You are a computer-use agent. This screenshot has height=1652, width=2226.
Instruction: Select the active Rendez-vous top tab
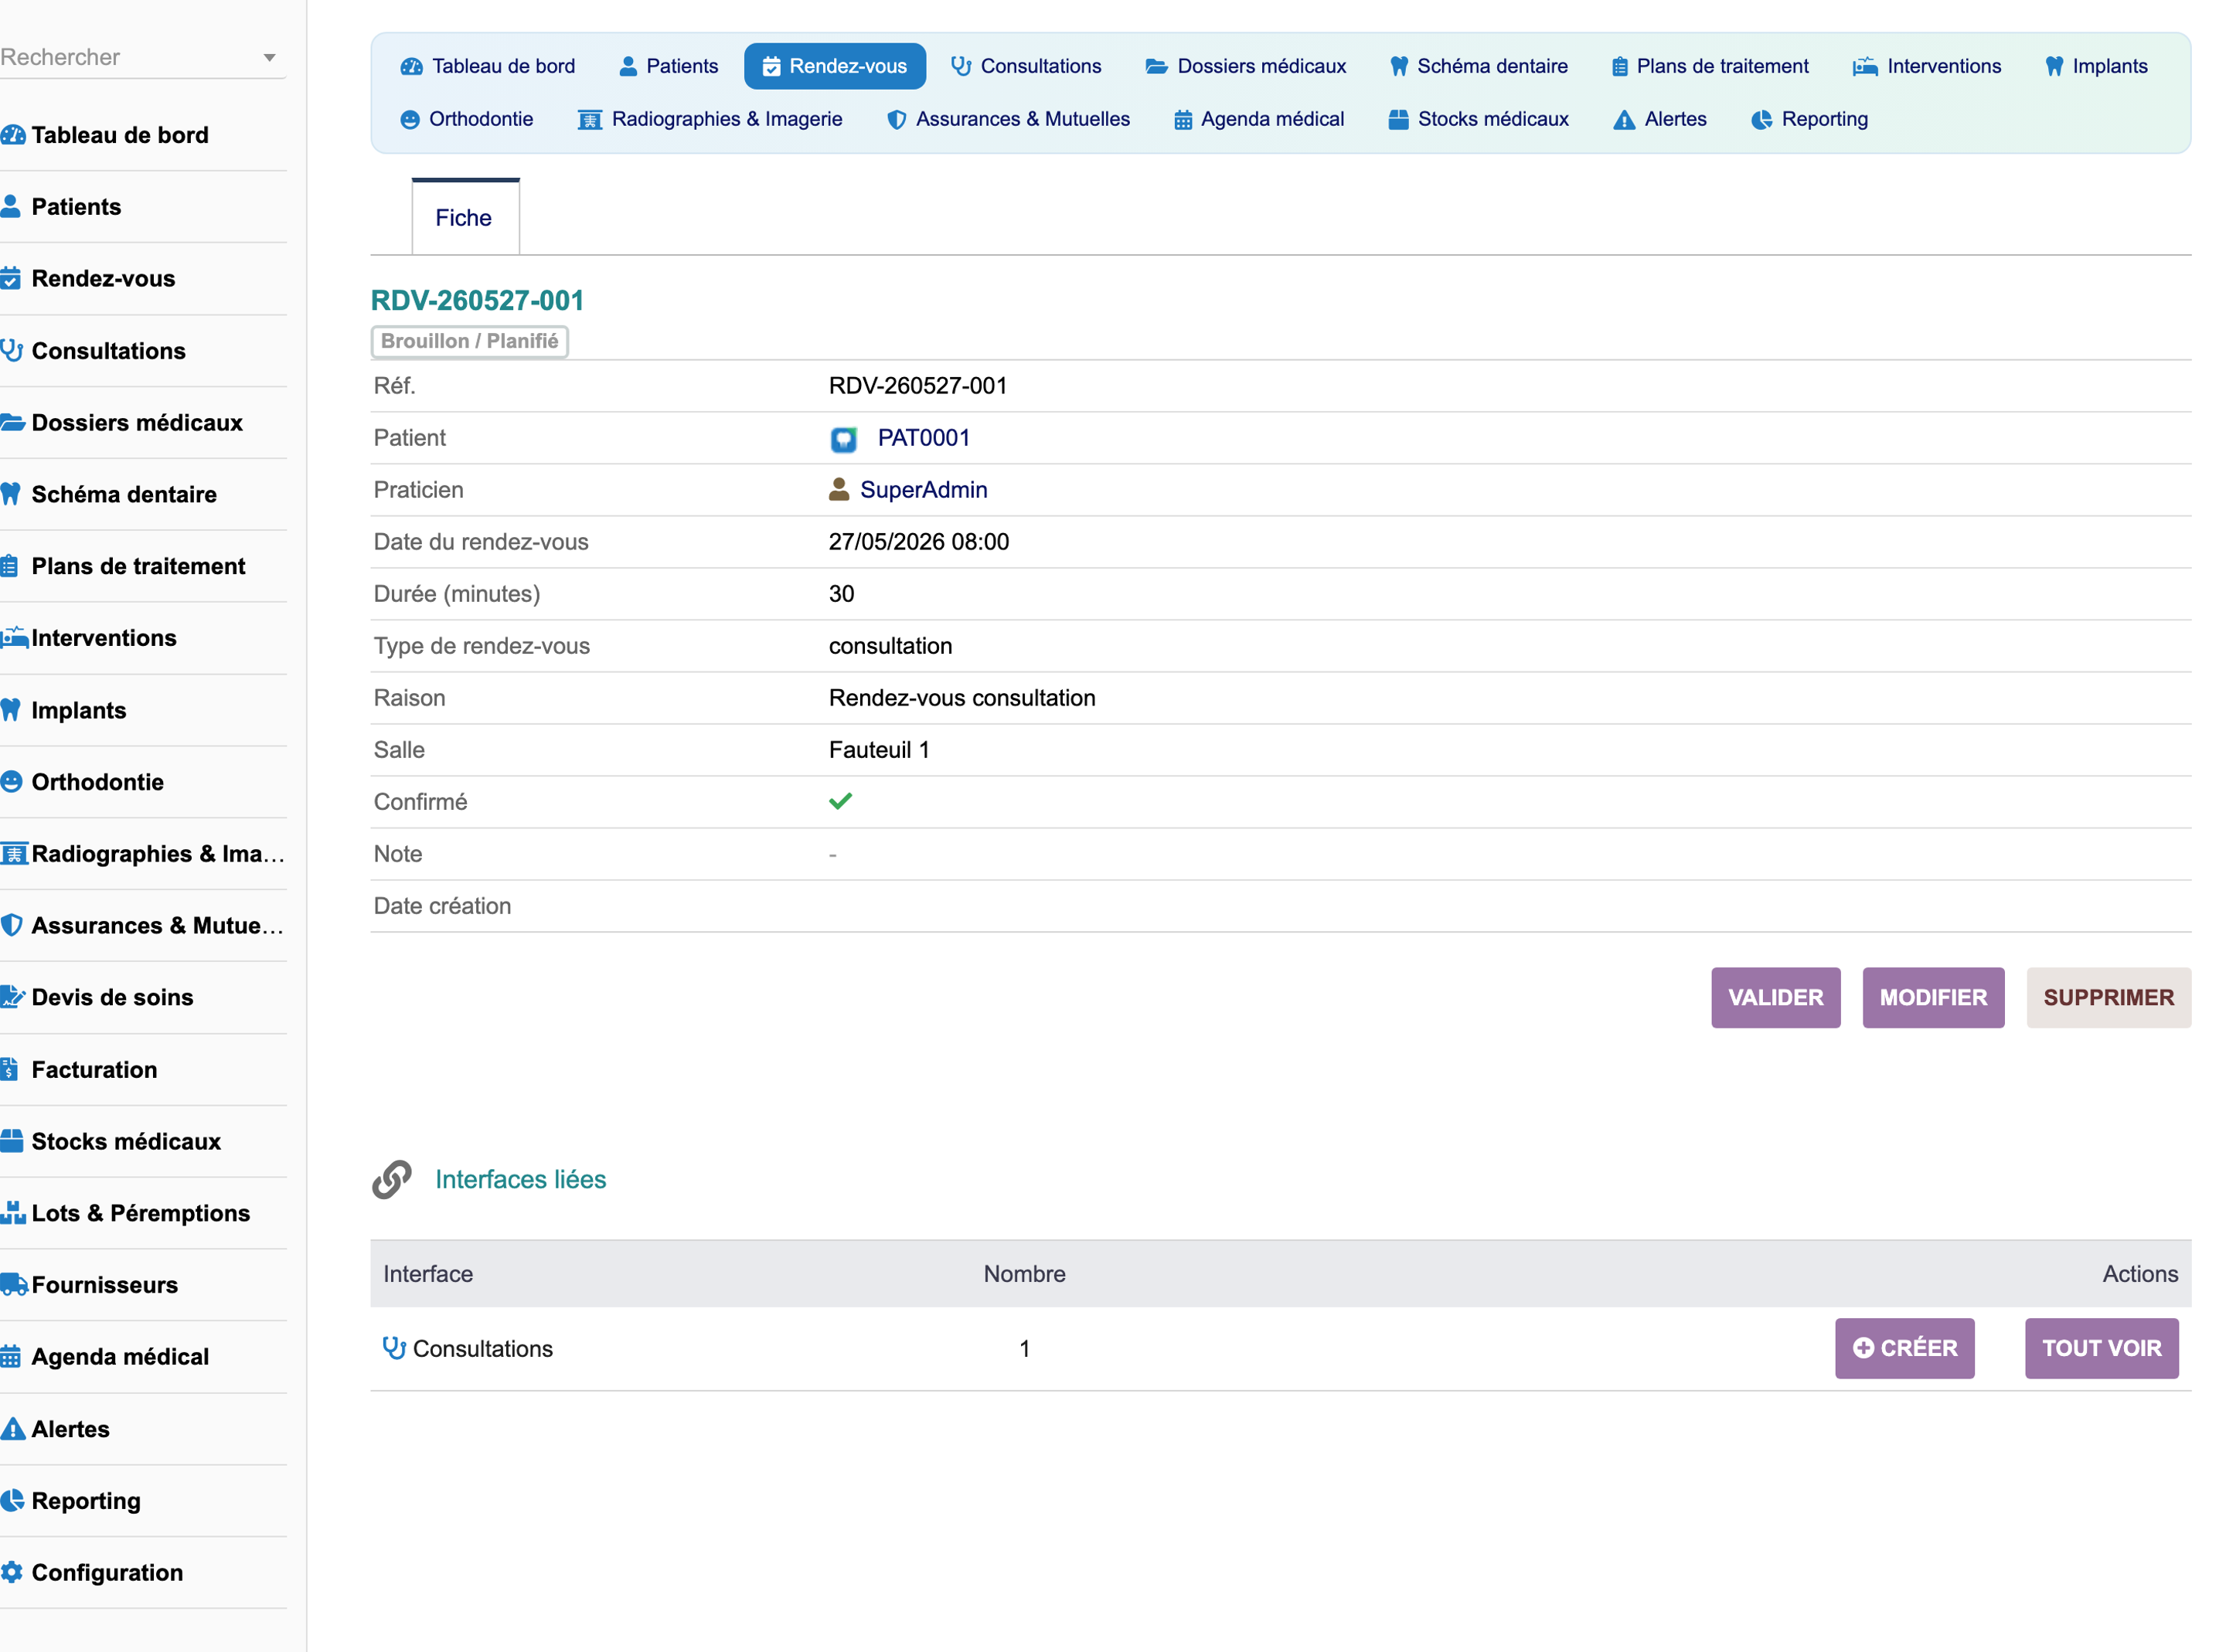coord(835,66)
